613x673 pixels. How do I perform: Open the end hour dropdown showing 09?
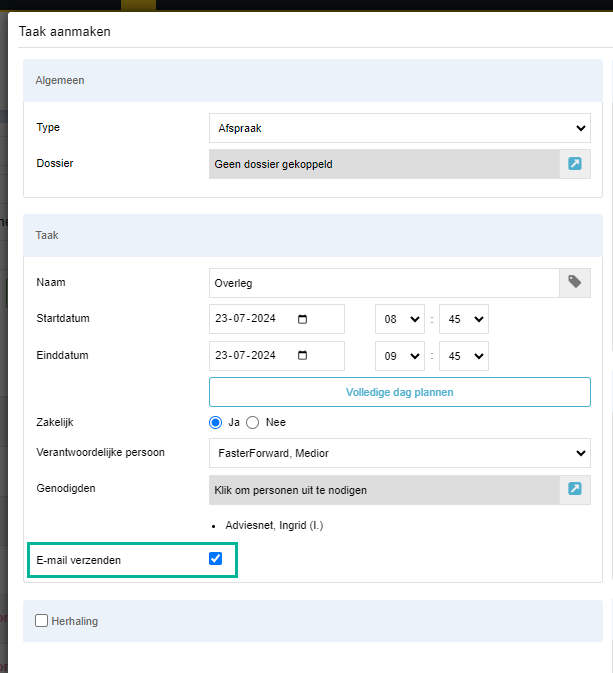coord(400,356)
